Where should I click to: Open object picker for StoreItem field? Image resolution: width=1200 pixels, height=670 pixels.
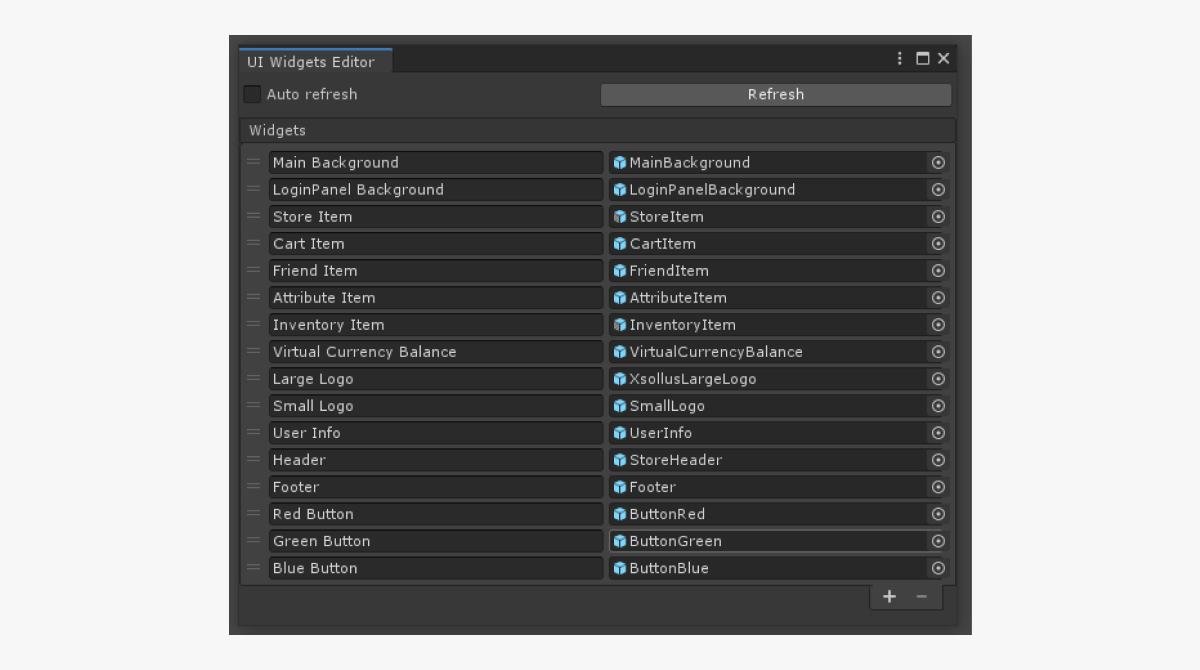pos(938,217)
